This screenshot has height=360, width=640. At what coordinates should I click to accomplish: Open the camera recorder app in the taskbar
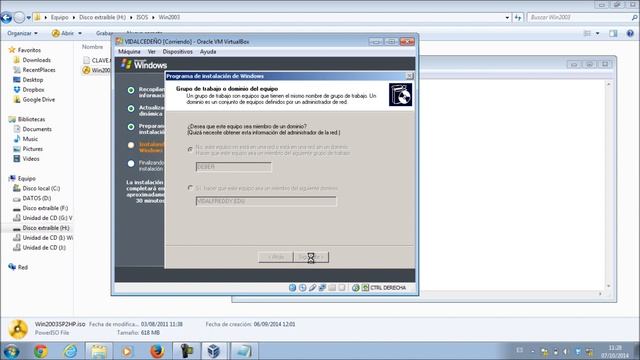tap(187, 351)
